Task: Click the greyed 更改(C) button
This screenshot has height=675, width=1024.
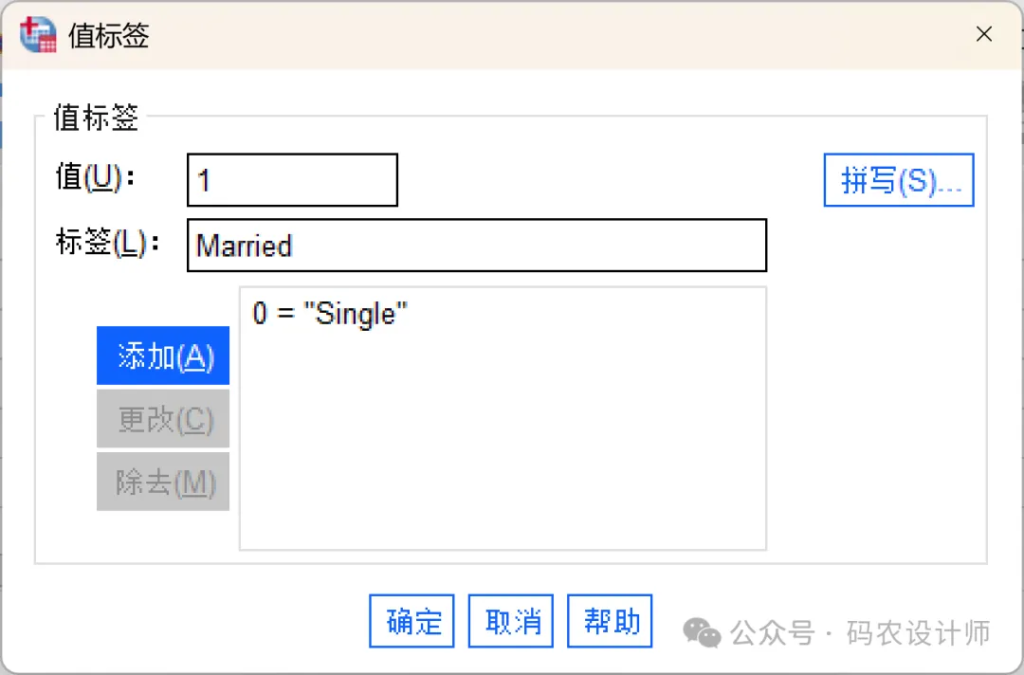Action: point(163,419)
